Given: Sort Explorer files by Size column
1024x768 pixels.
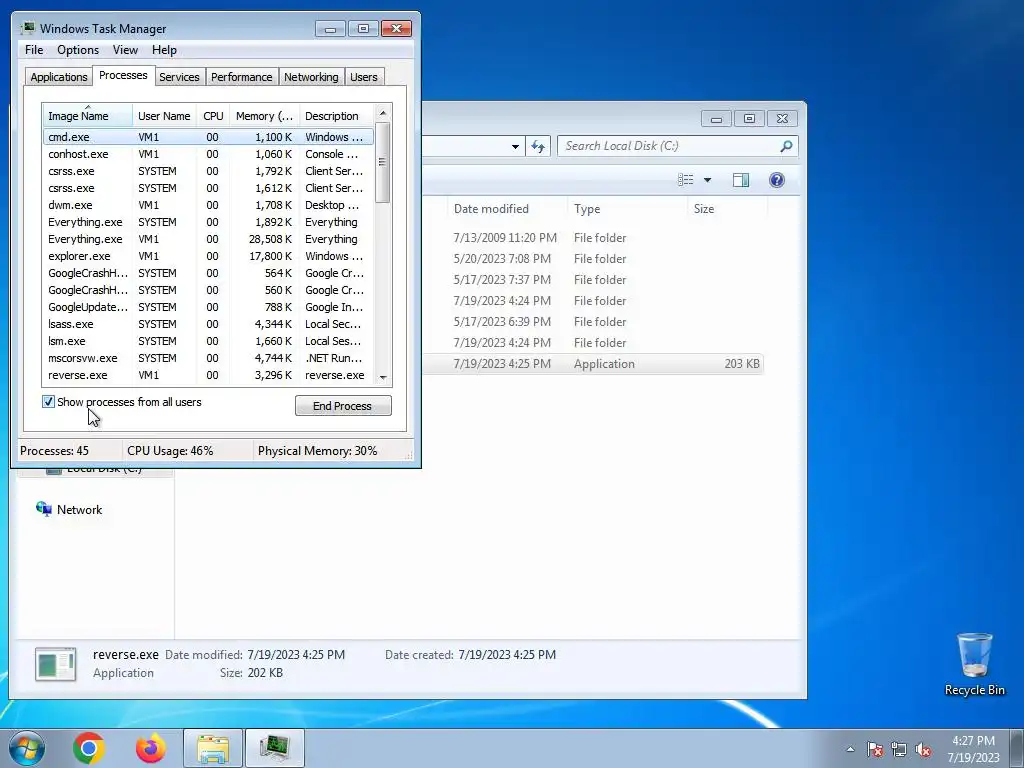Looking at the screenshot, I should (x=726, y=209).
